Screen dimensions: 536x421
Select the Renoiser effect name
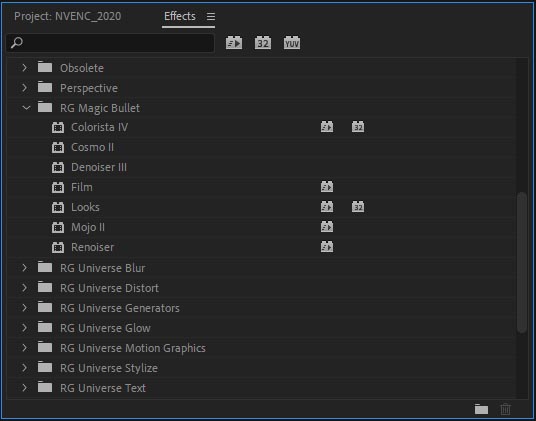92,247
